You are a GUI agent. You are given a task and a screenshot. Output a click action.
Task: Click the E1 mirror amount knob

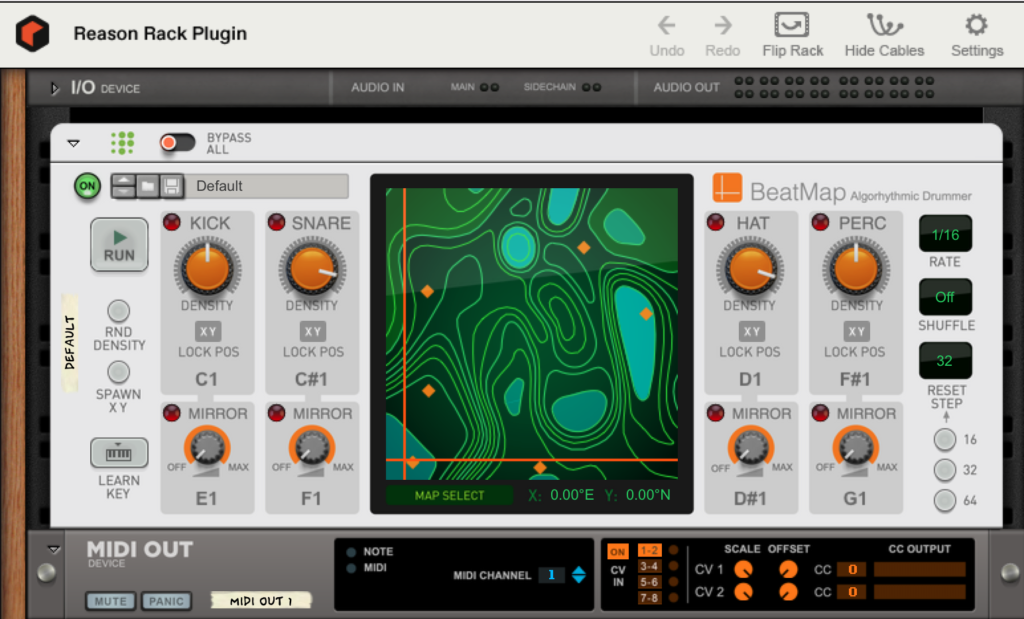[207, 448]
